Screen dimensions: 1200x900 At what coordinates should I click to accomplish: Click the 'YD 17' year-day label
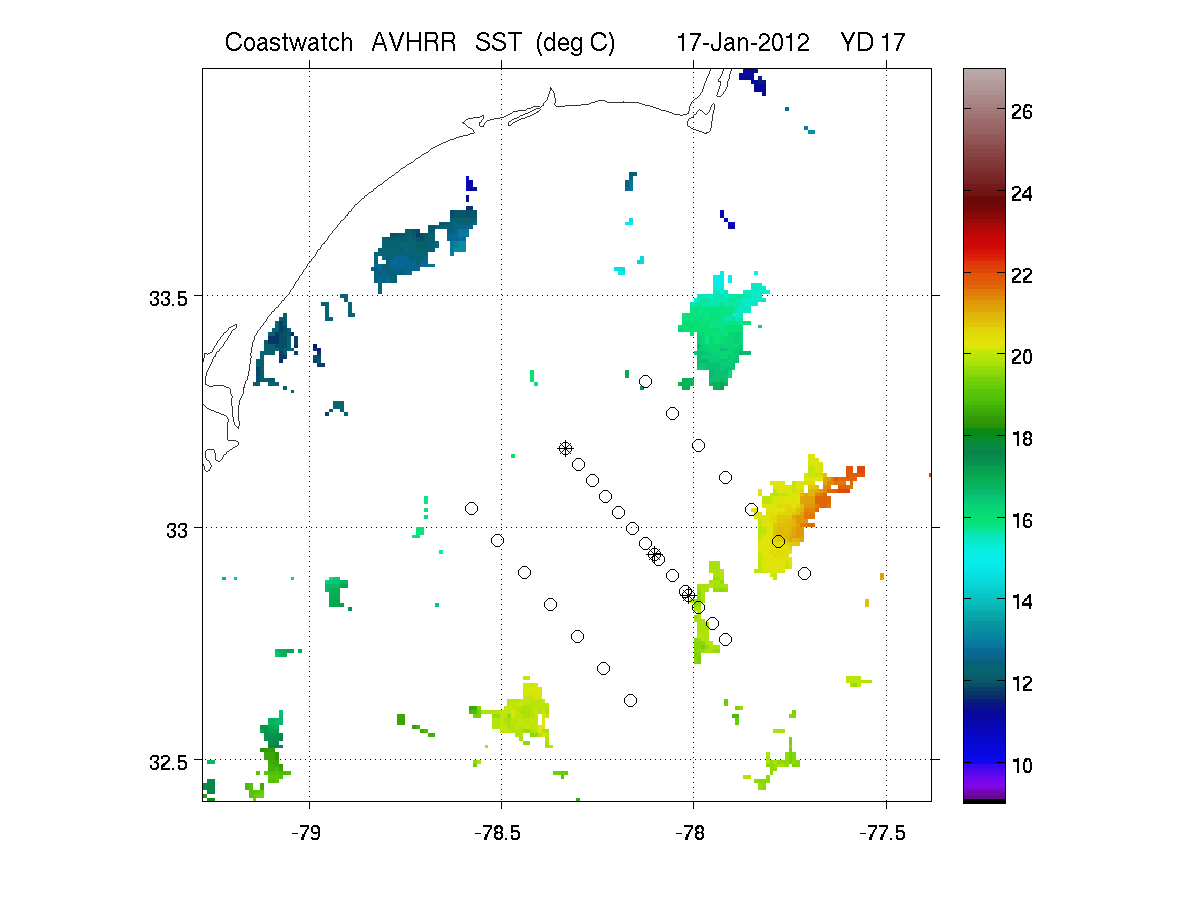click(x=874, y=43)
